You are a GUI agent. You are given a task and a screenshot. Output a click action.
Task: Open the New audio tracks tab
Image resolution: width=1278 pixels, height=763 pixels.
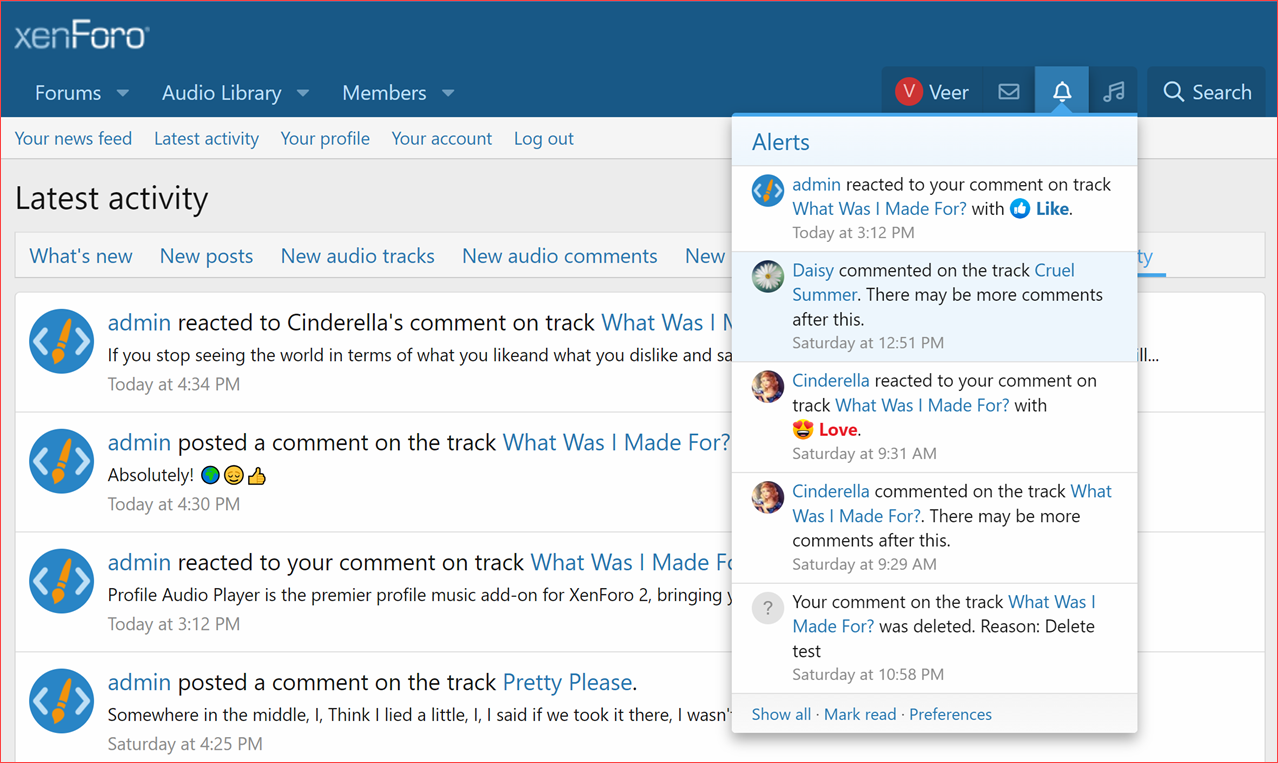(357, 256)
